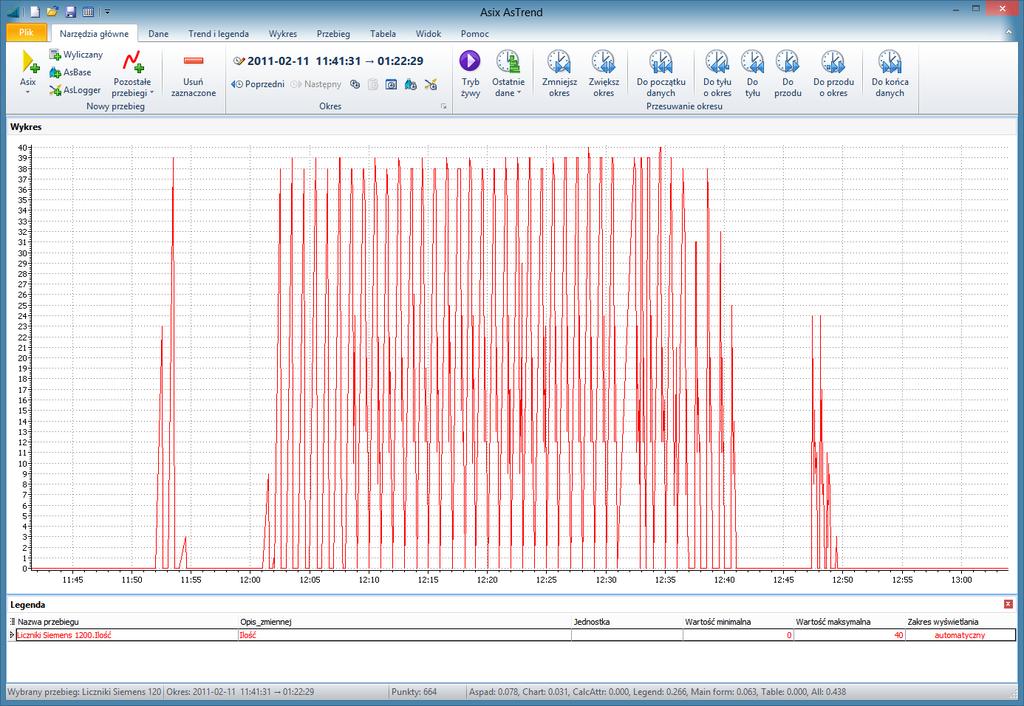Screen dimensions: 1024x706
Task: Add a Wyliczany calculated series
Action: point(76,54)
